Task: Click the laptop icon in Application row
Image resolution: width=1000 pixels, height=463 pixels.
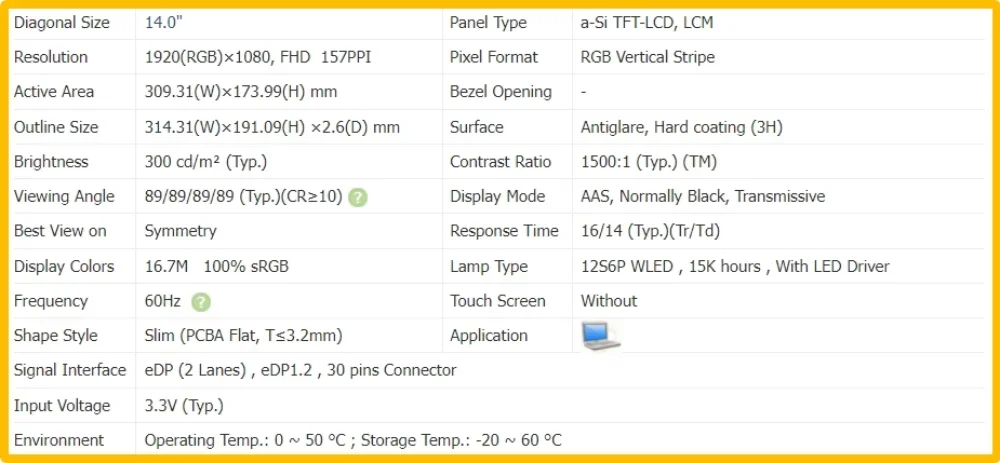Action: 601,335
